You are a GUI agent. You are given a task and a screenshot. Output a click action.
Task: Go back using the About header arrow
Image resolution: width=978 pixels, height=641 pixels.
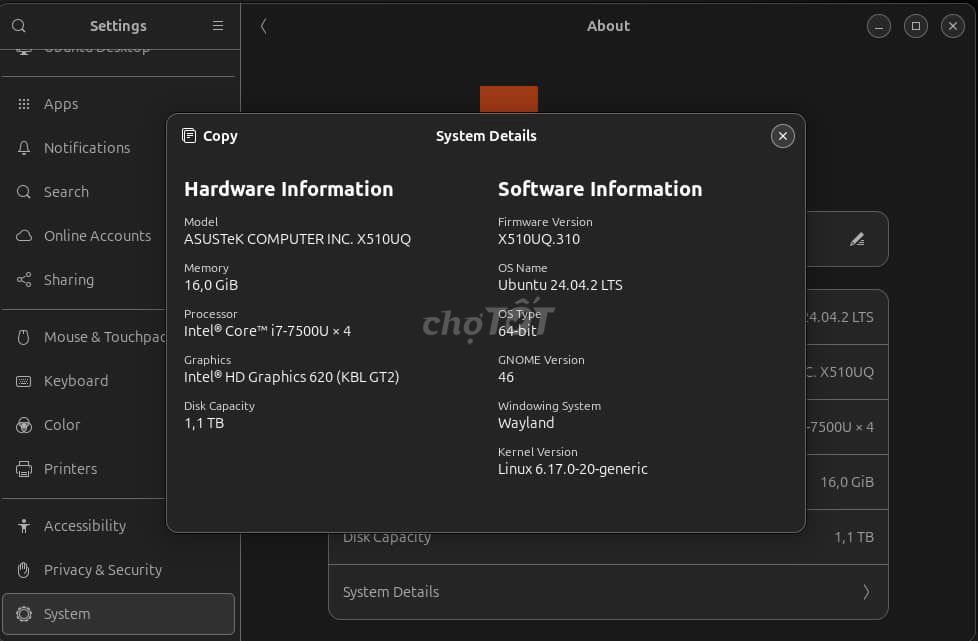[263, 26]
